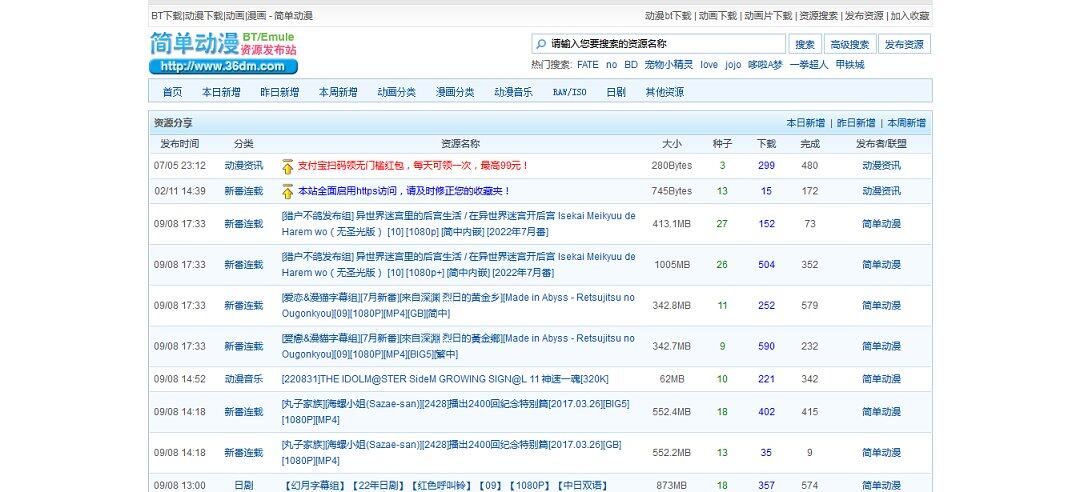Open 动画片下载 top link
The height and width of the screenshot is (492, 1080).
pyautogui.click(x=768, y=15)
